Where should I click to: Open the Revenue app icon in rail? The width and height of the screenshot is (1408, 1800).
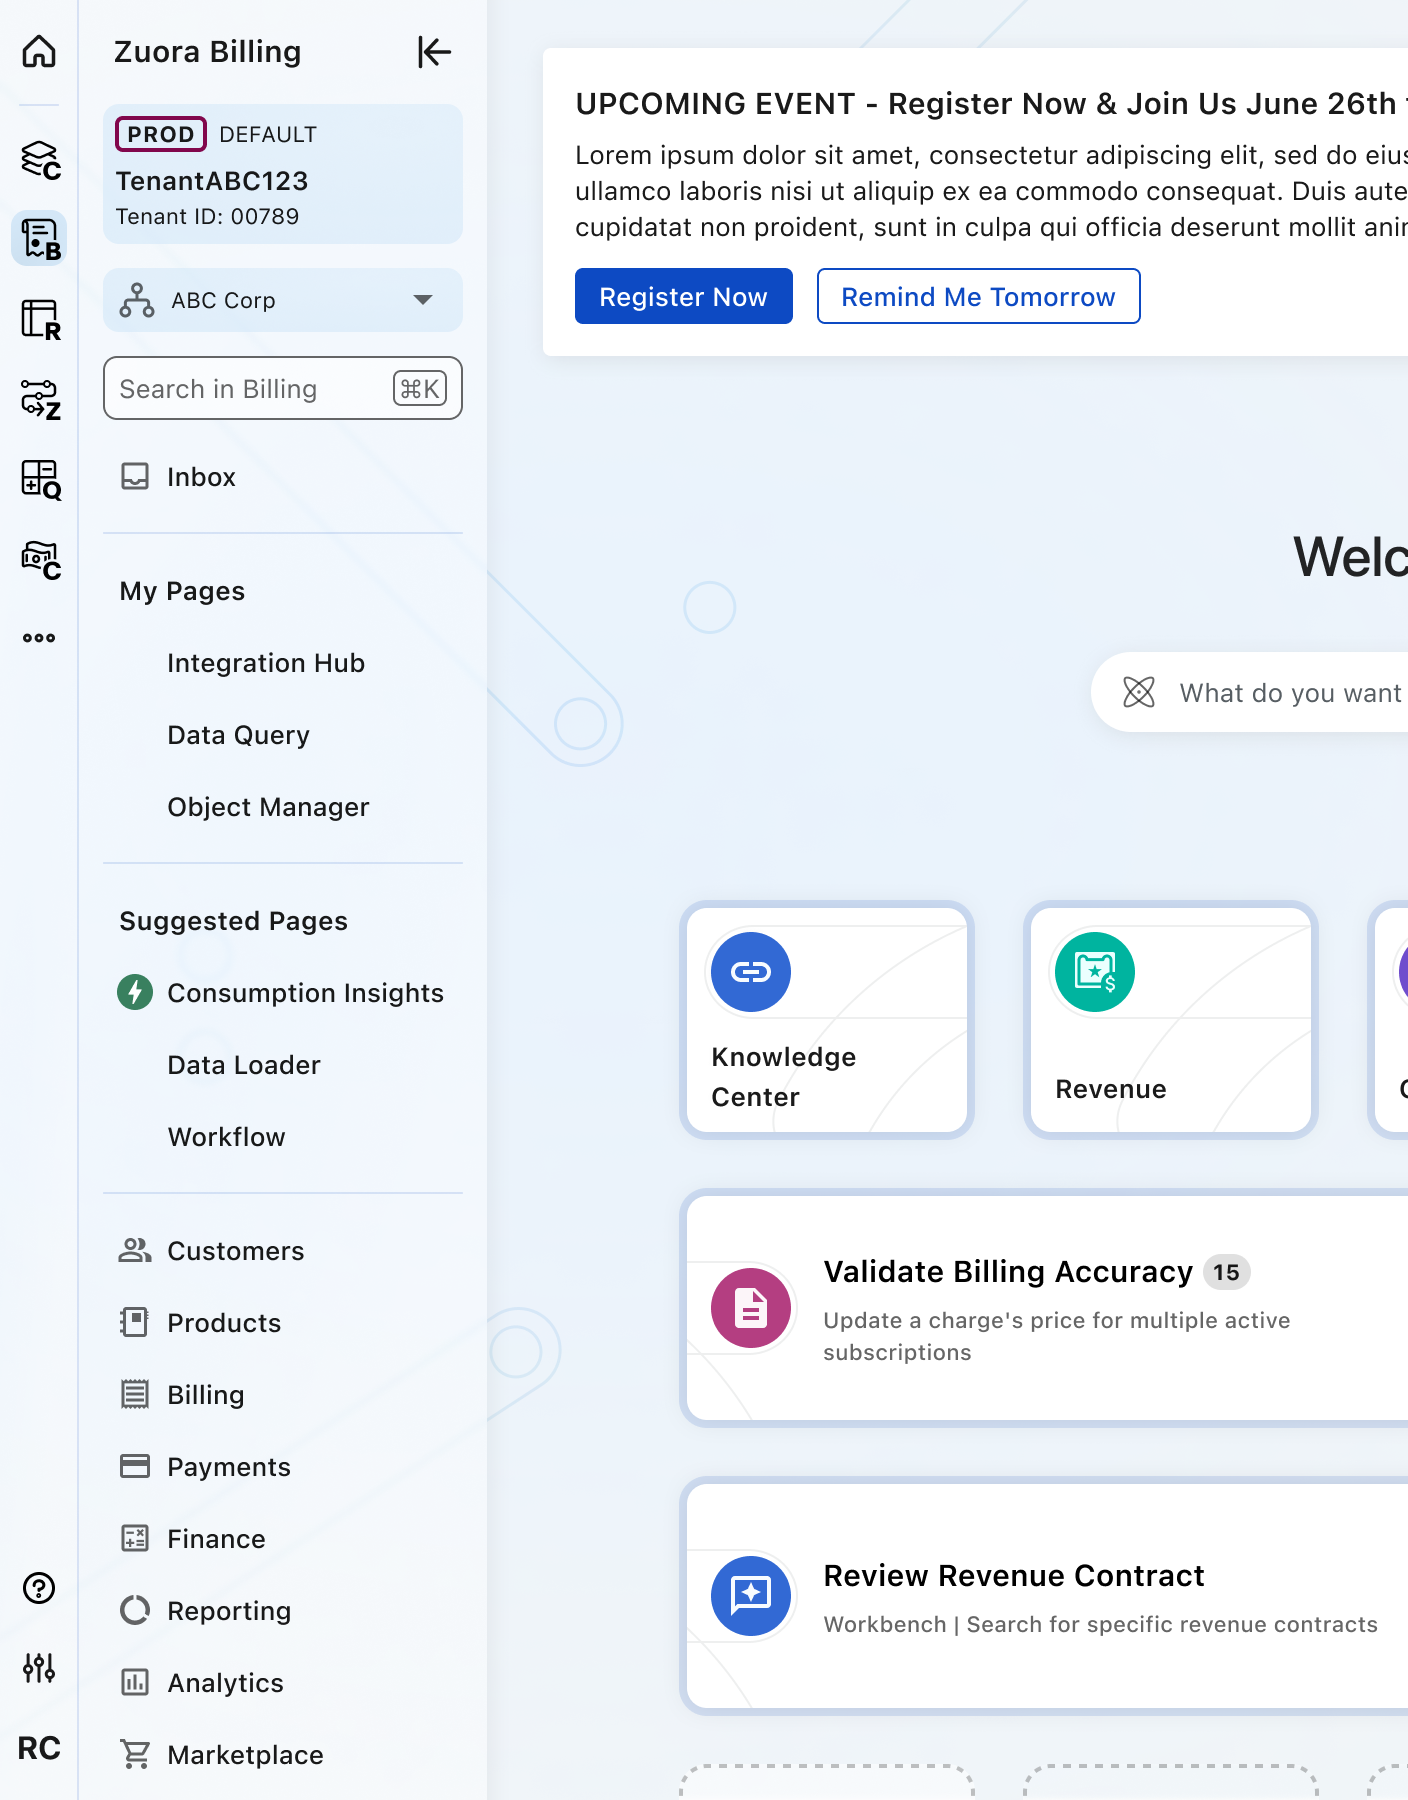click(40, 320)
